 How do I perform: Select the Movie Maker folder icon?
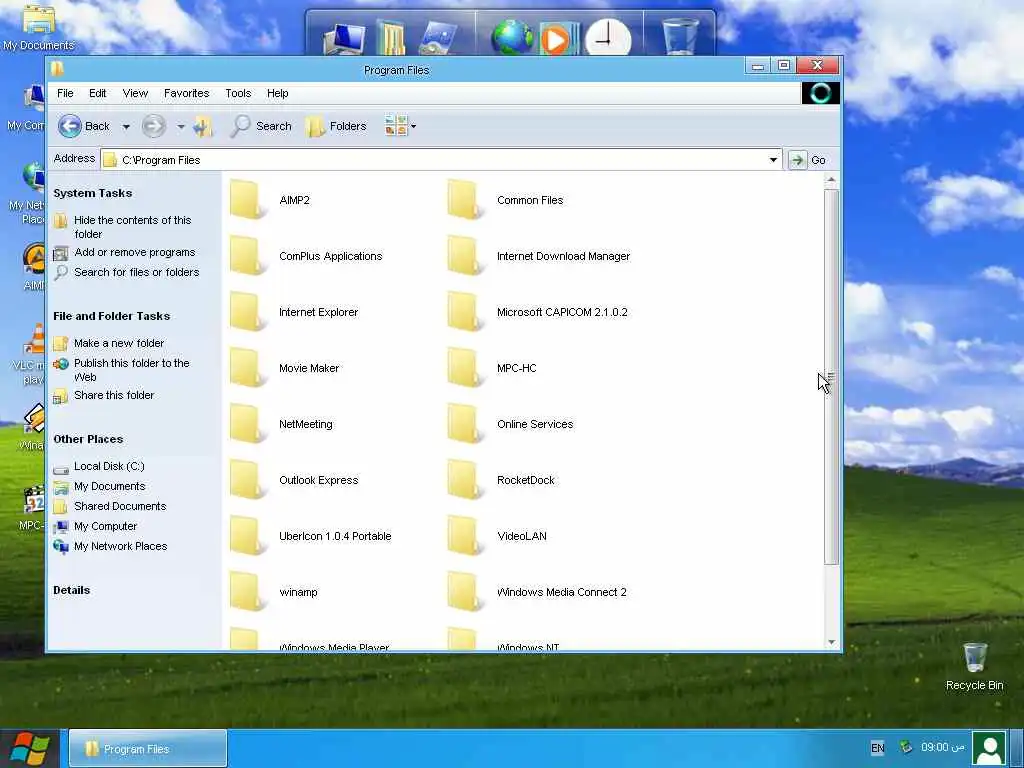pos(248,368)
